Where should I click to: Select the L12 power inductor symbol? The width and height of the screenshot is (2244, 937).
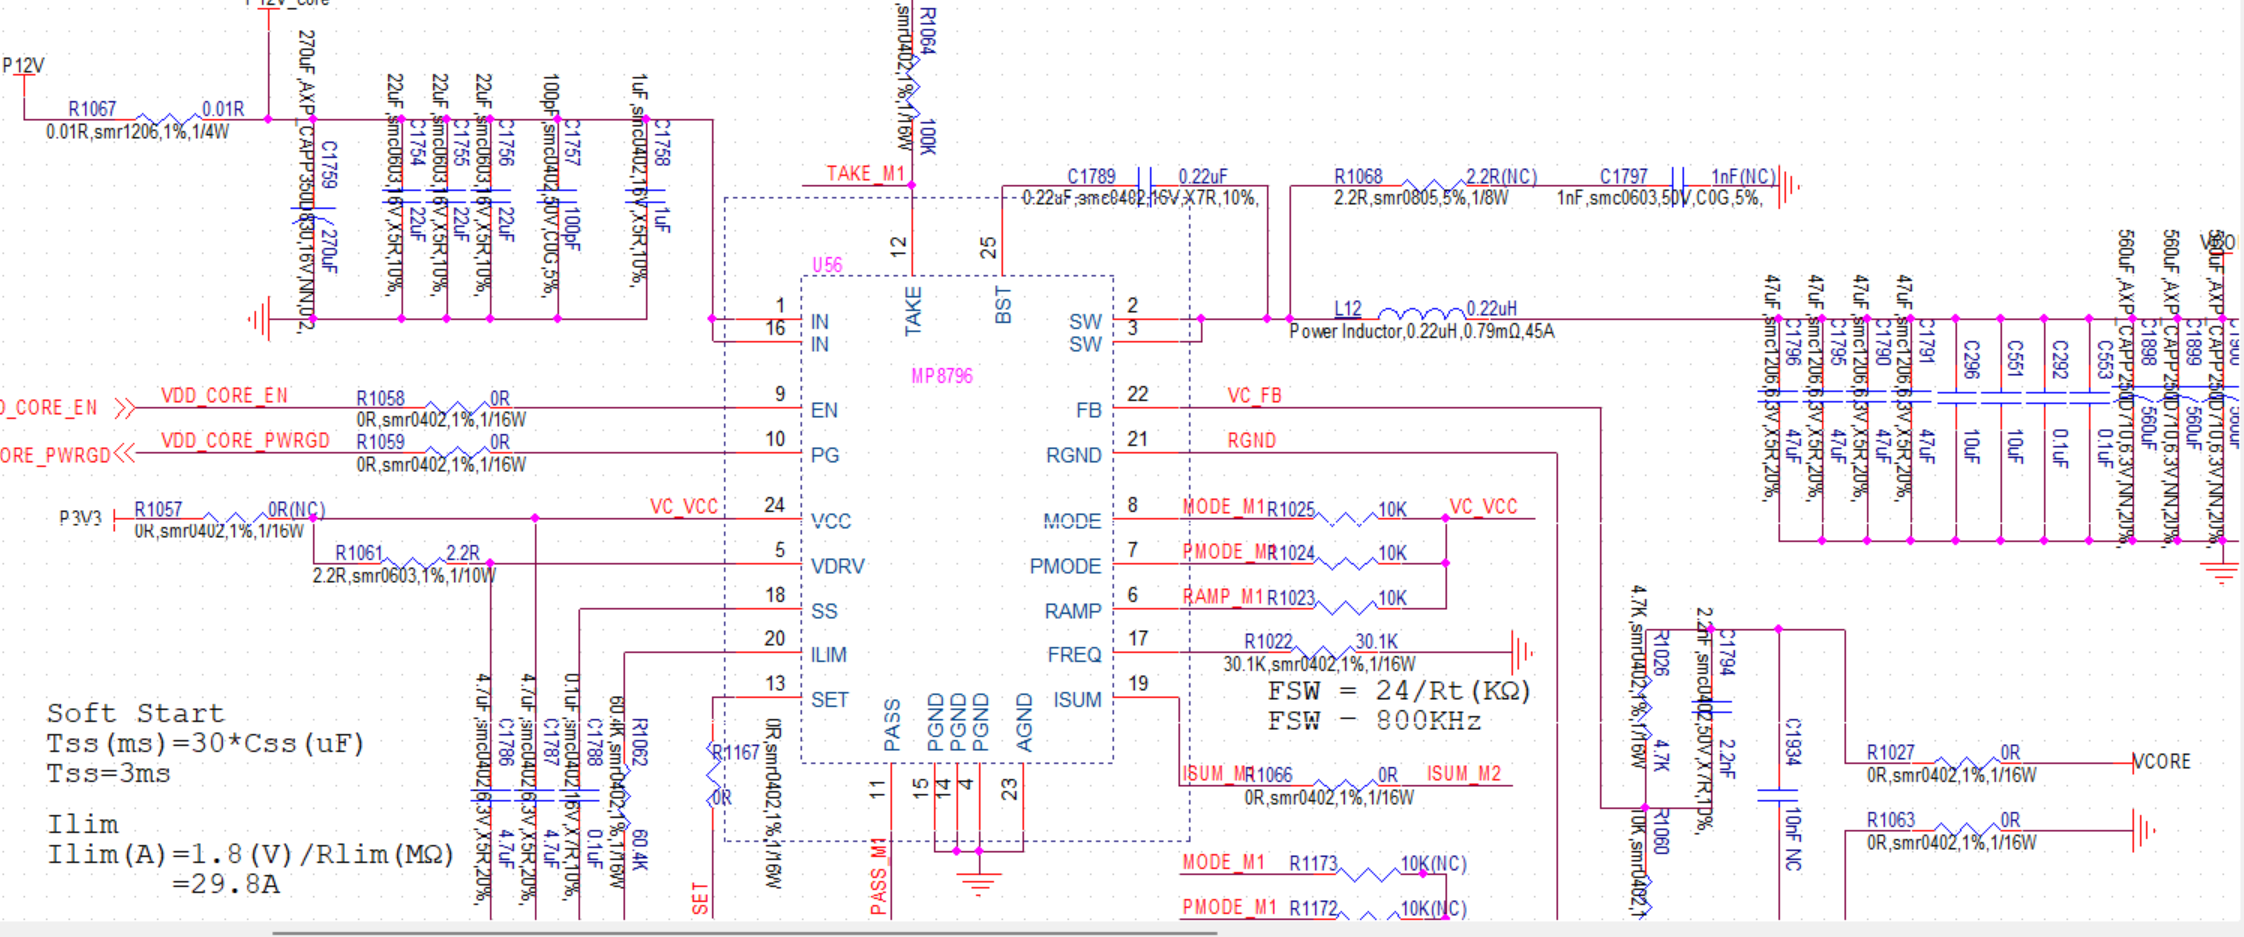tap(1421, 314)
